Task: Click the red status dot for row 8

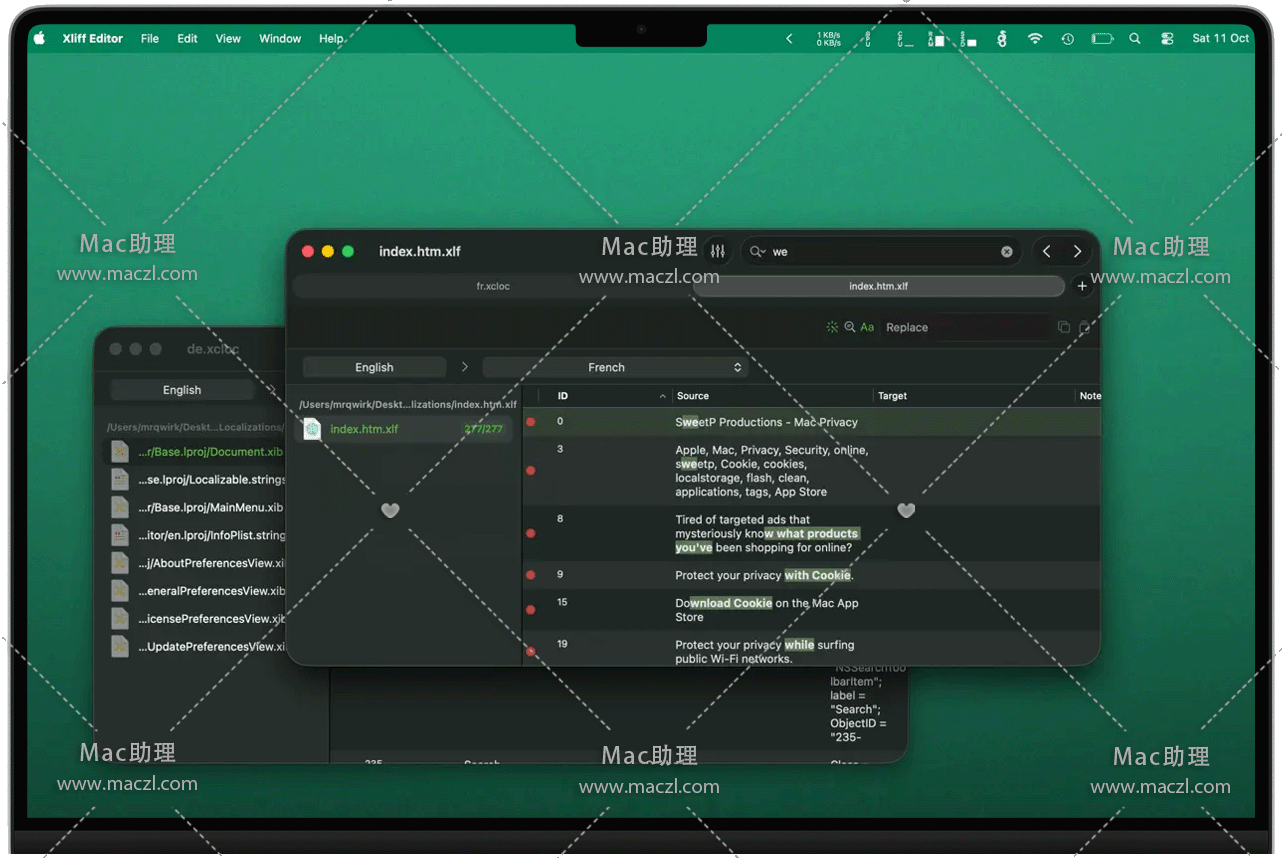Action: (530, 533)
